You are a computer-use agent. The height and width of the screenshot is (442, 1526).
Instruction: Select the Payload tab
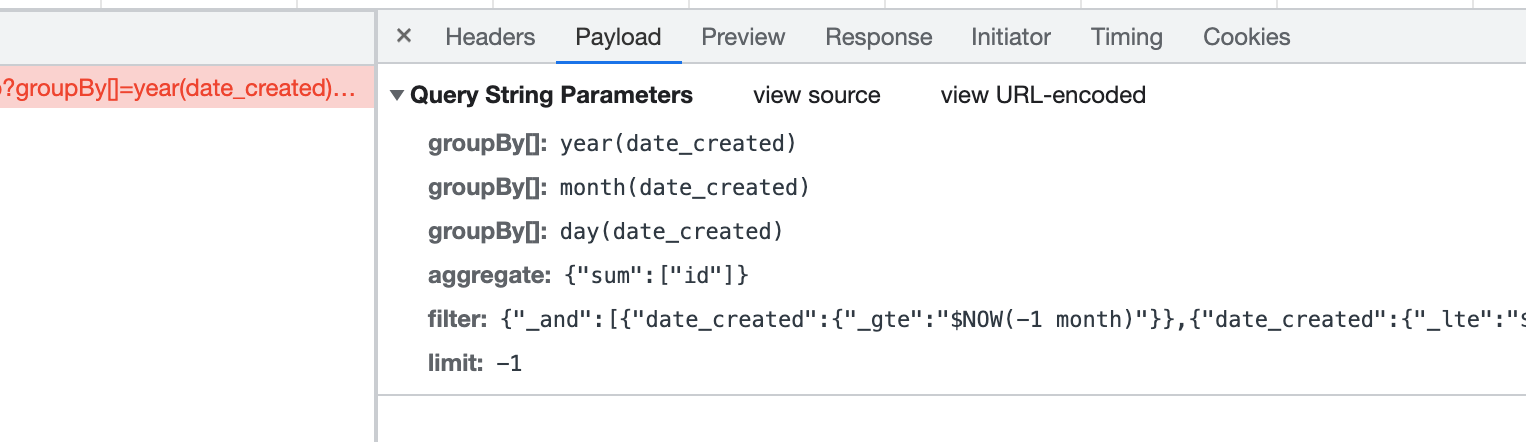618,37
